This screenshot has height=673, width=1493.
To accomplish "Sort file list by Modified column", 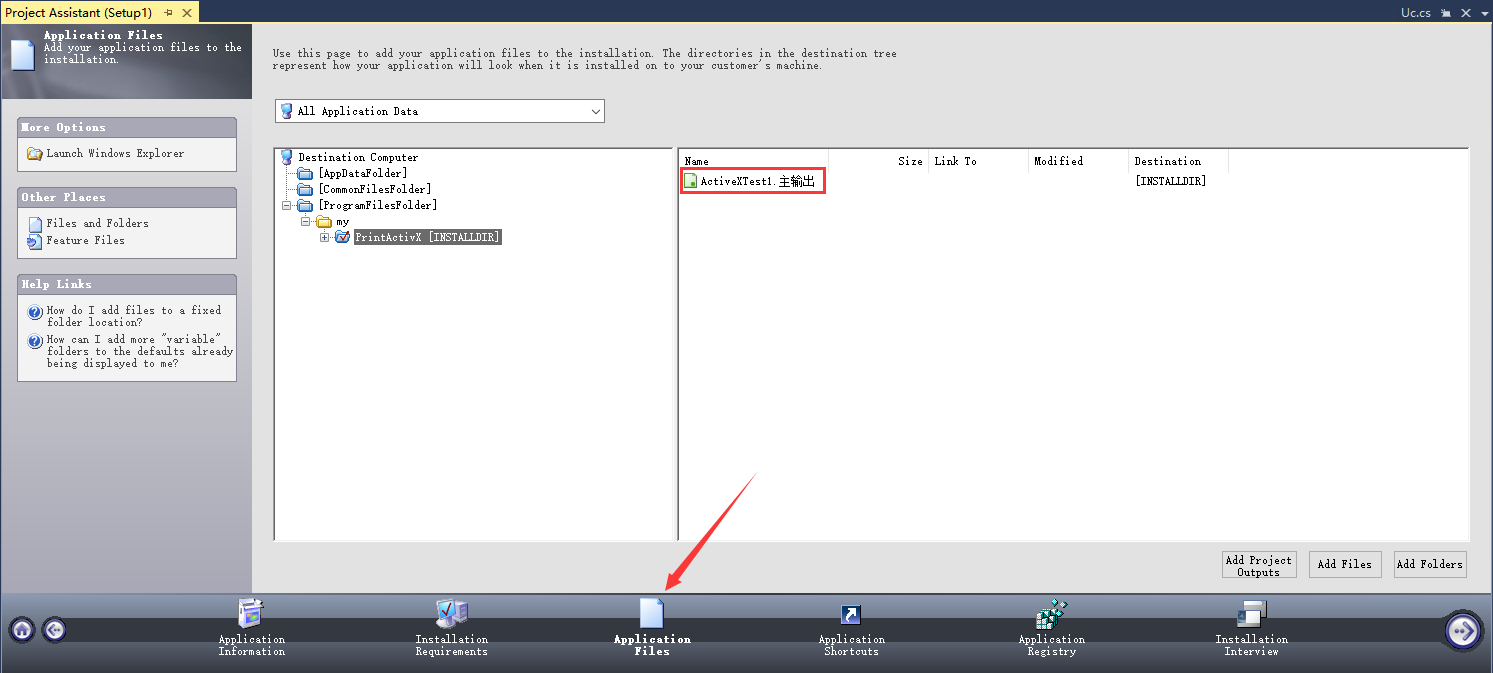I will click(1079, 161).
